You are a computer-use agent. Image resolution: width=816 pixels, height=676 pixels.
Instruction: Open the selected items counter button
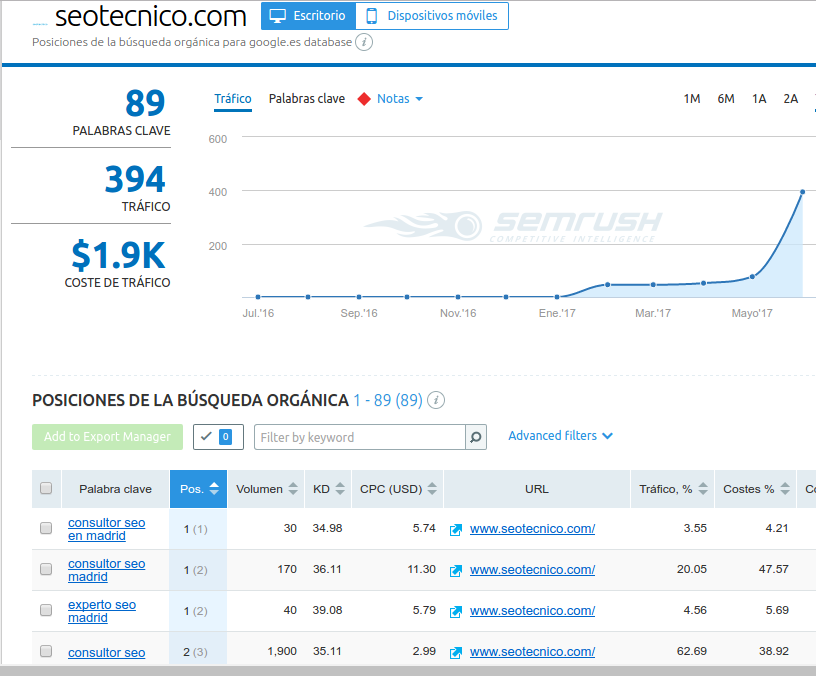(218, 437)
